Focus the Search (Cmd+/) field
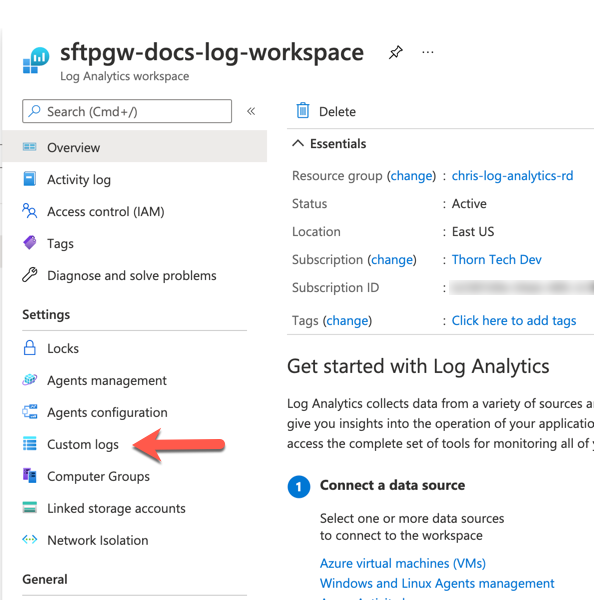594x600 pixels. coord(127,111)
